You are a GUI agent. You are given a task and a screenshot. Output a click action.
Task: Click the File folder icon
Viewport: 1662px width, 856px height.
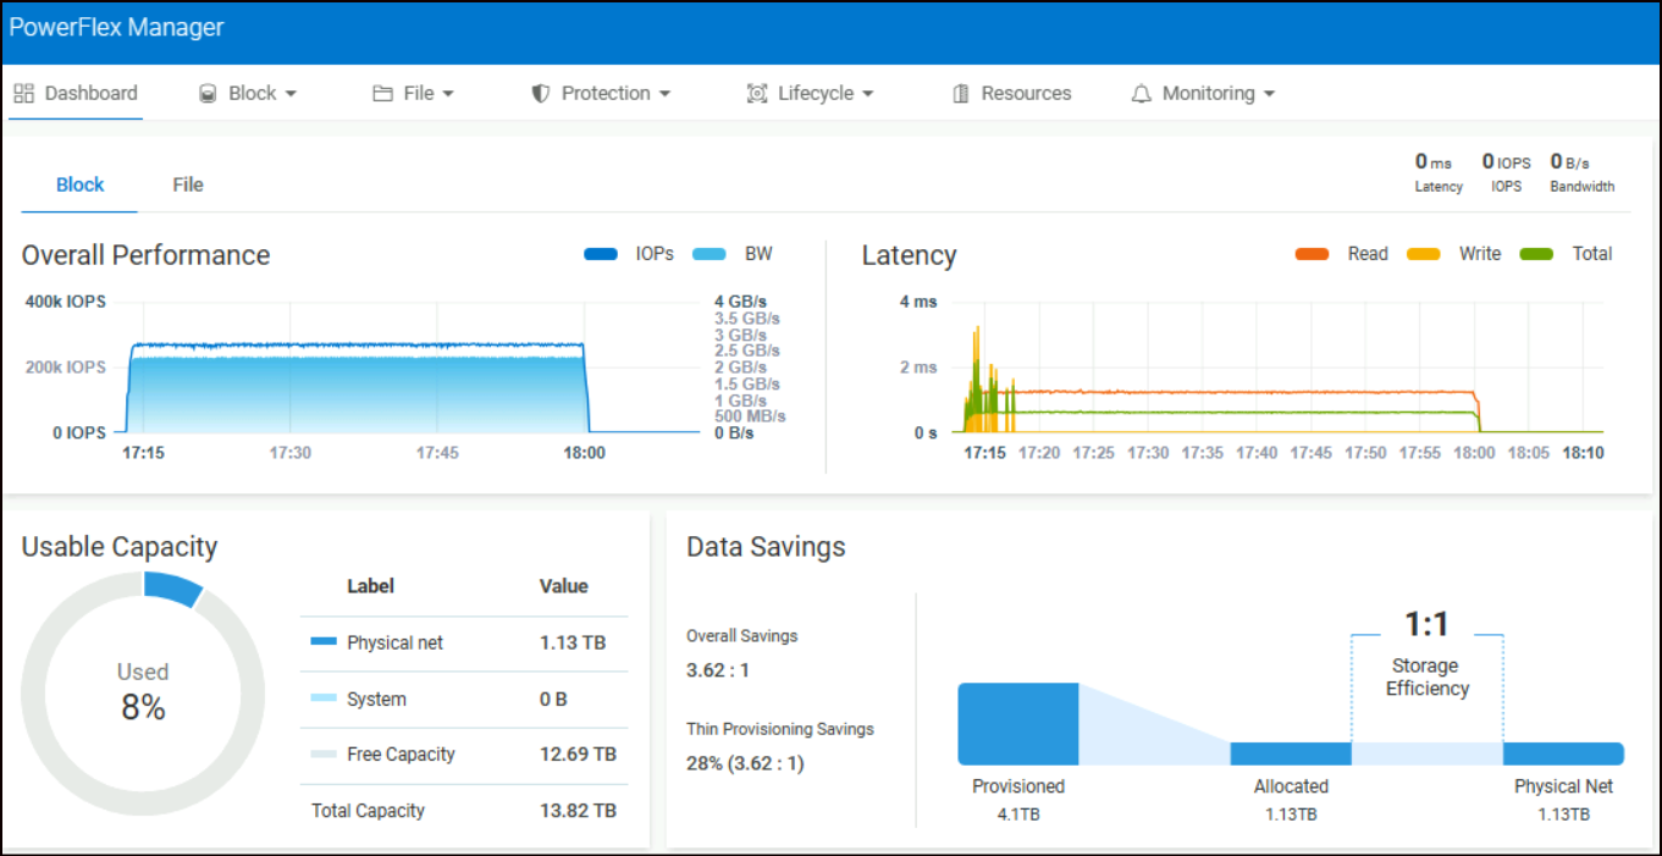(x=382, y=93)
